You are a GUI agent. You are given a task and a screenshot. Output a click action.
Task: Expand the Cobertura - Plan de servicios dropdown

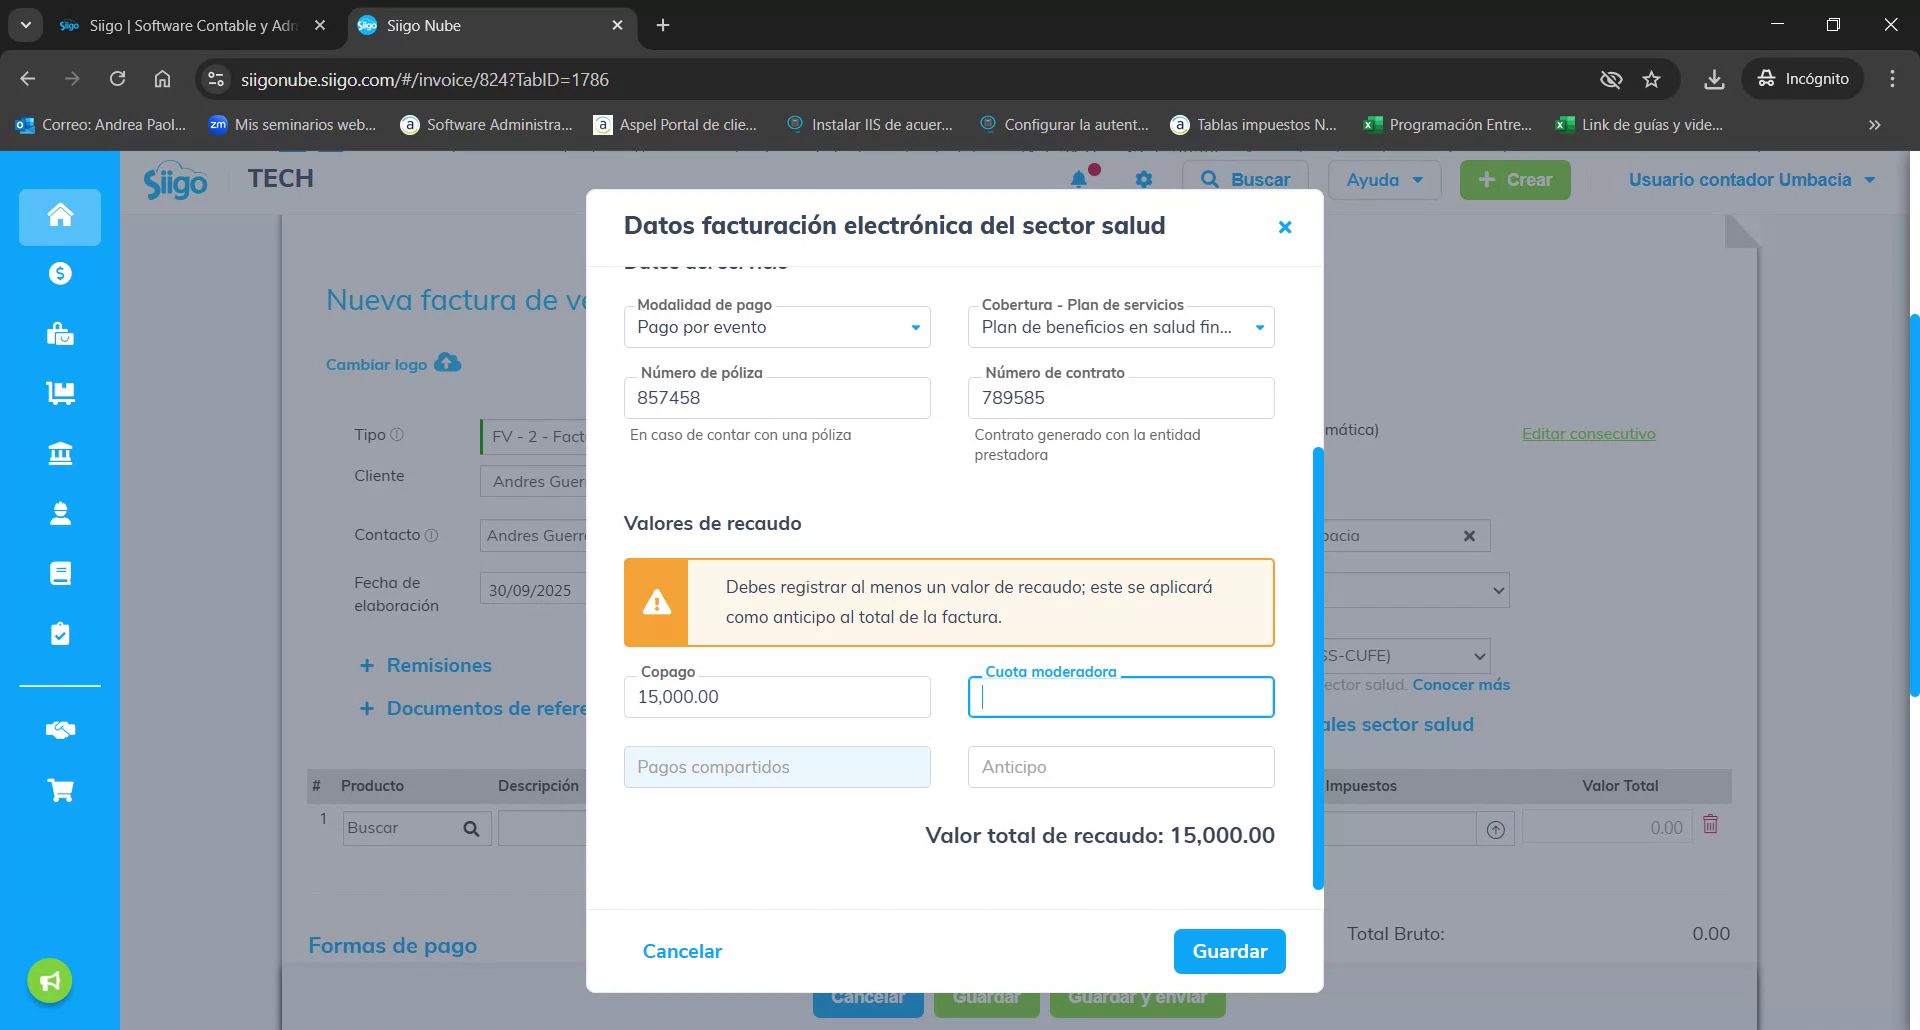(1258, 327)
